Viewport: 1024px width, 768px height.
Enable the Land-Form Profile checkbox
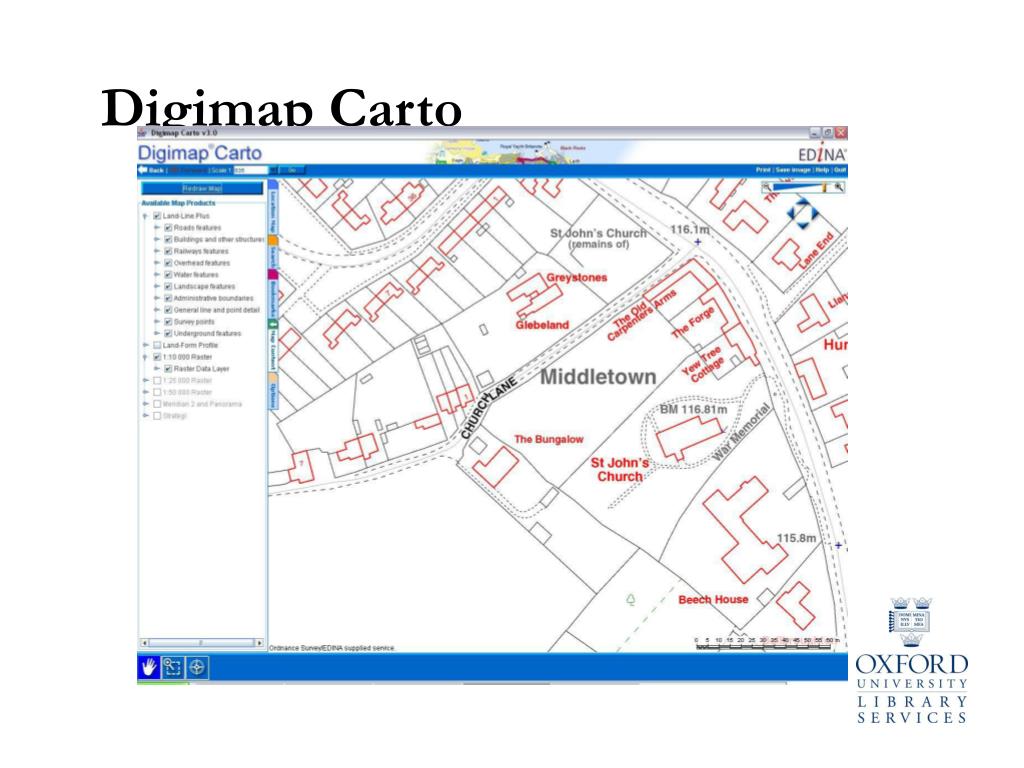[x=157, y=345]
